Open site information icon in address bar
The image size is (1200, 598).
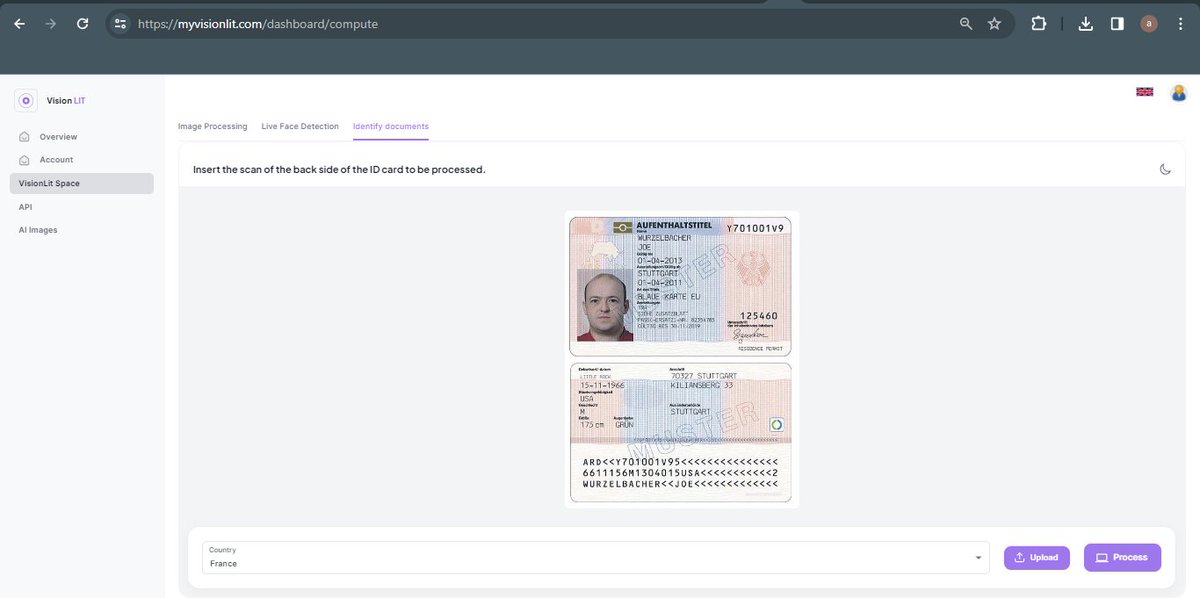coord(120,23)
